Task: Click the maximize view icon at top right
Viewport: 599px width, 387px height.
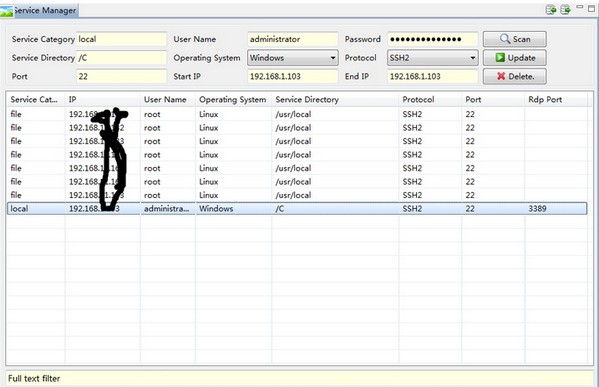Action: (591, 9)
